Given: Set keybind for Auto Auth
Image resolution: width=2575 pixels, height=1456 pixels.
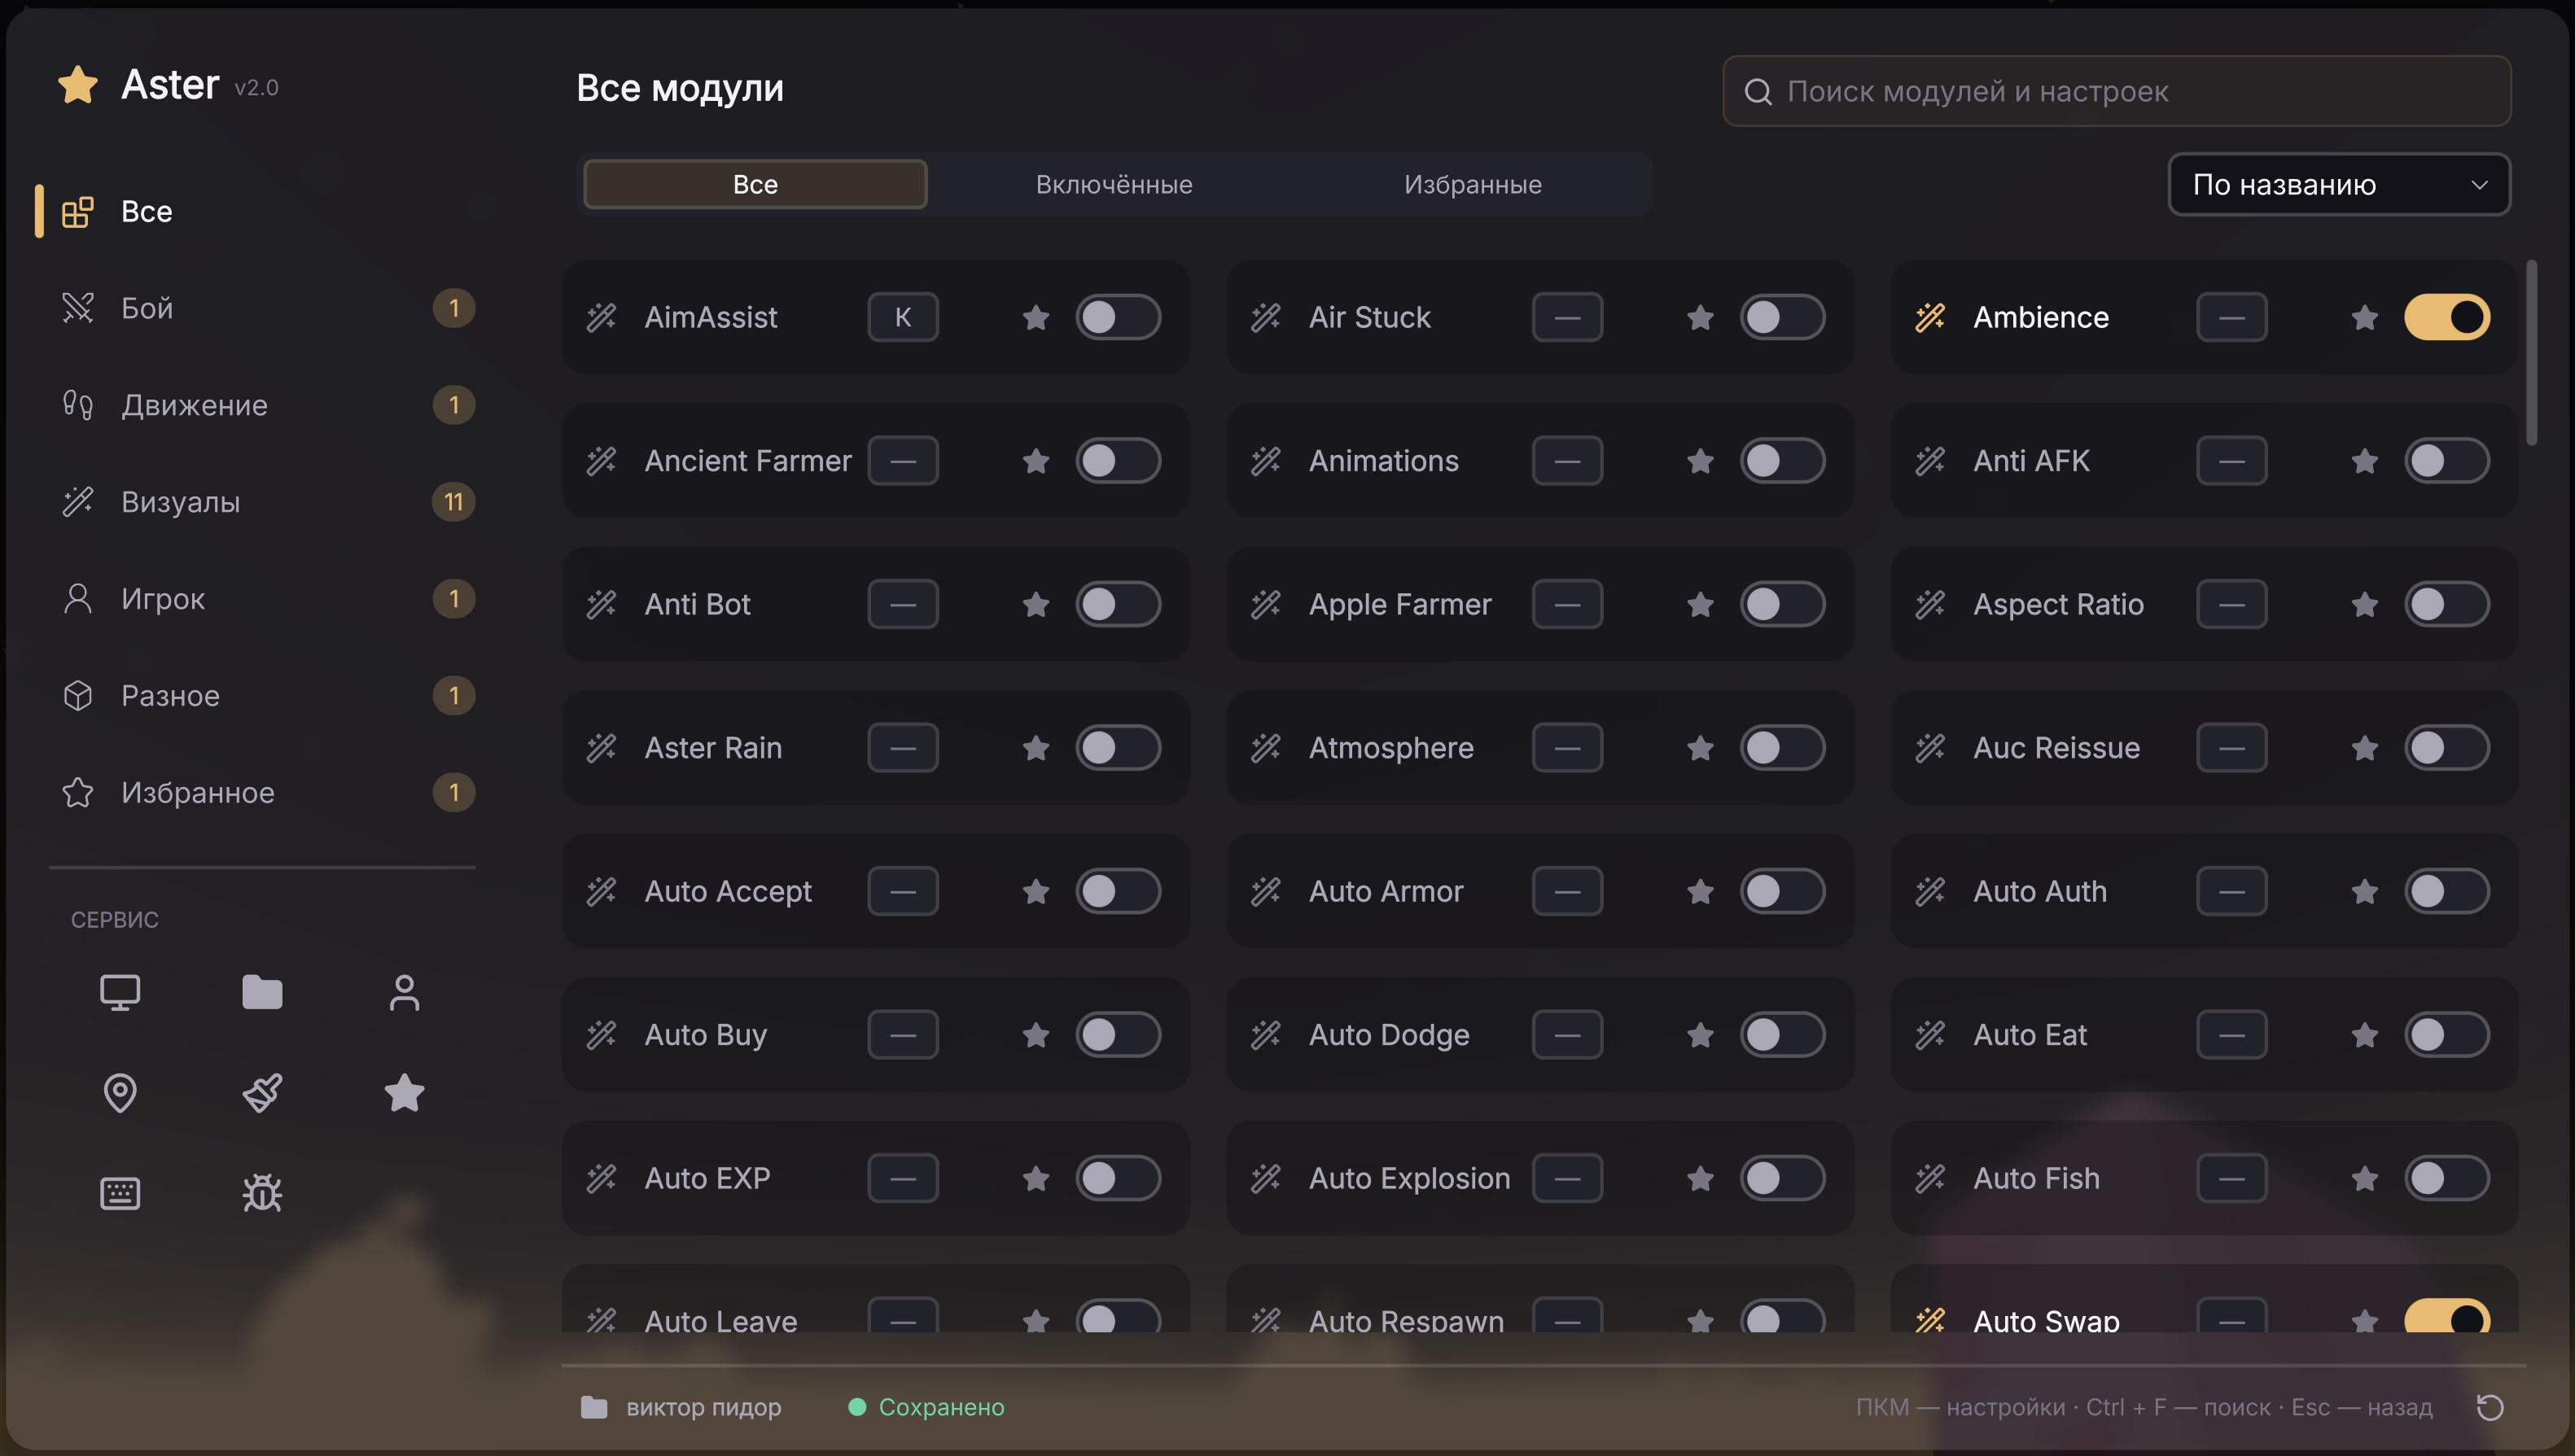Looking at the screenshot, I should (2231, 891).
